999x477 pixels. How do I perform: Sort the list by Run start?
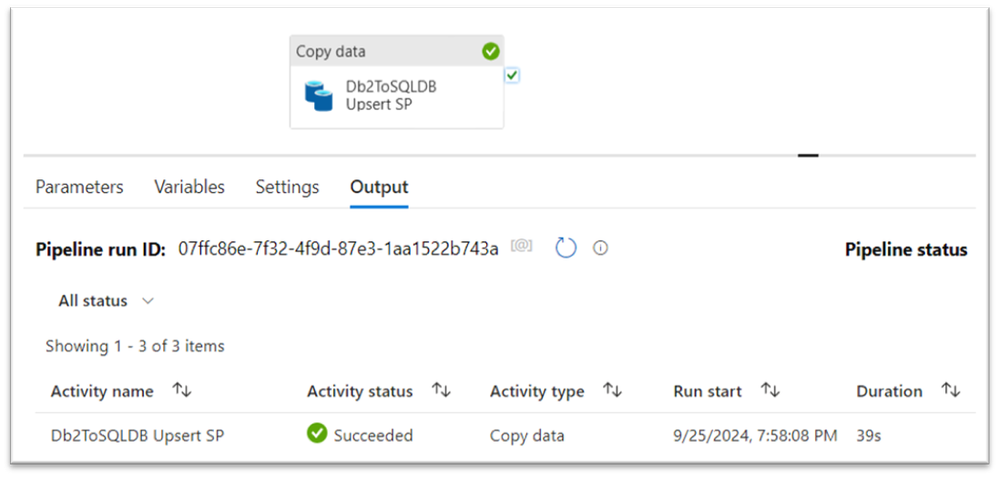pyautogui.click(x=770, y=391)
